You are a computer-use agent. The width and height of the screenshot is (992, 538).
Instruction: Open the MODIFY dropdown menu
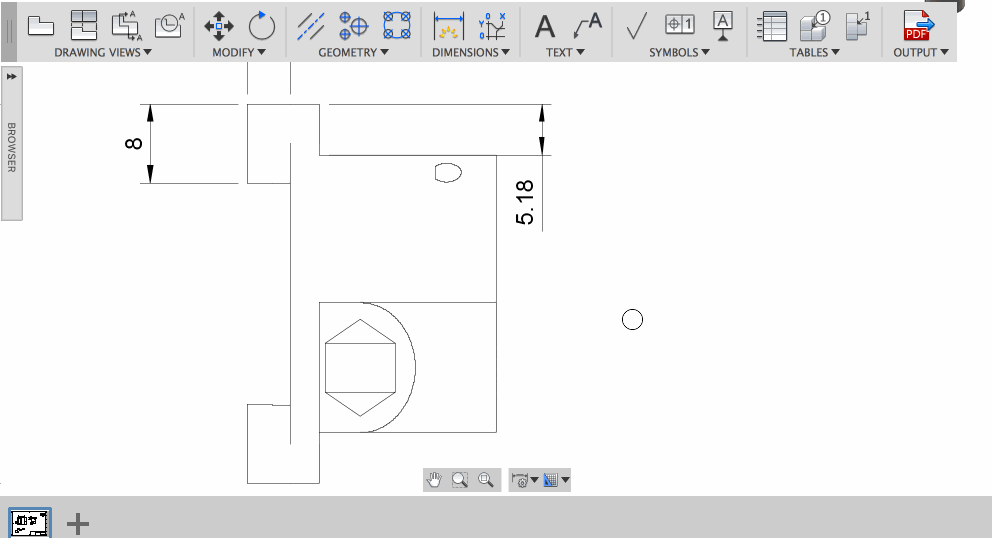(239, 53)
